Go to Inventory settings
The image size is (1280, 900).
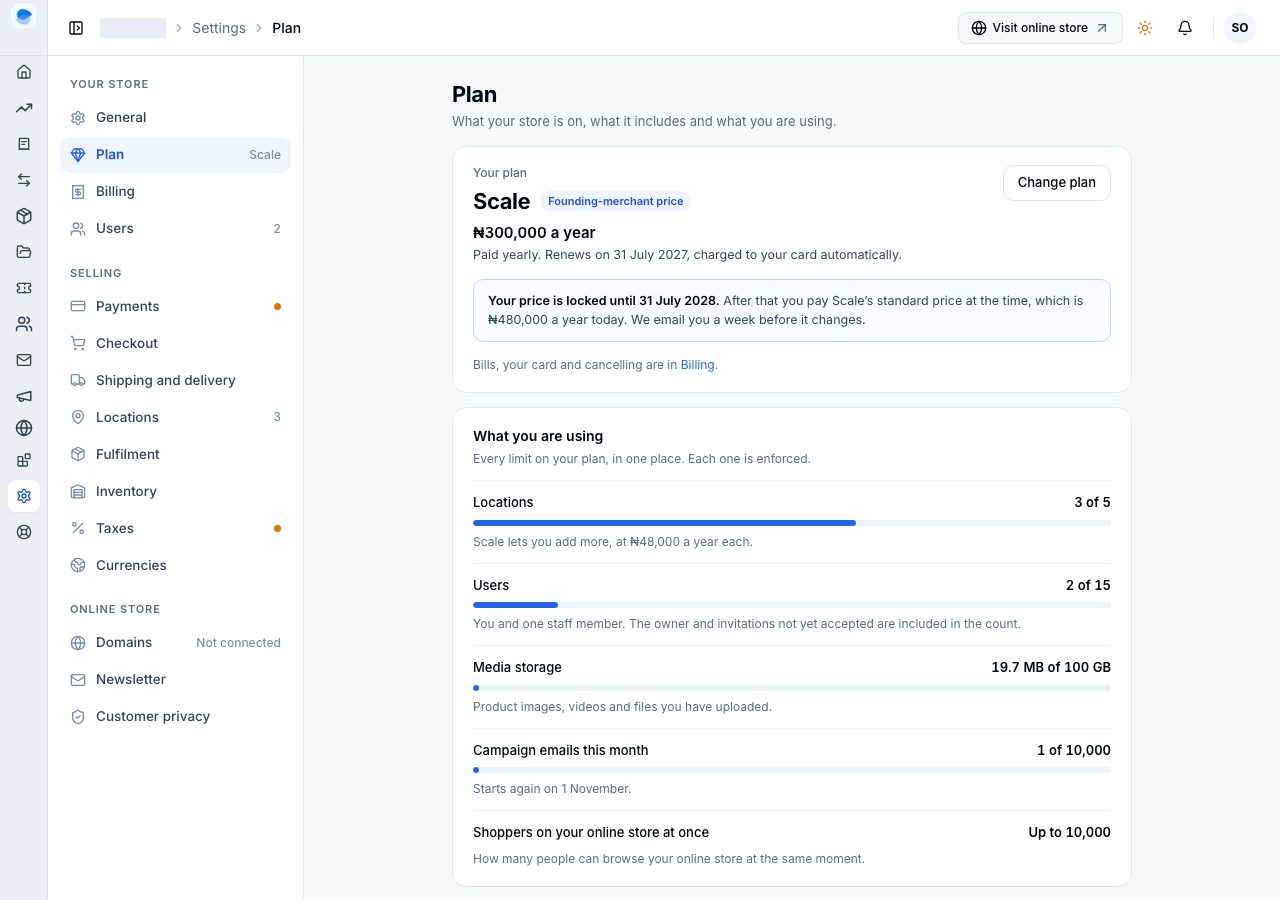(x=175, y=492)
